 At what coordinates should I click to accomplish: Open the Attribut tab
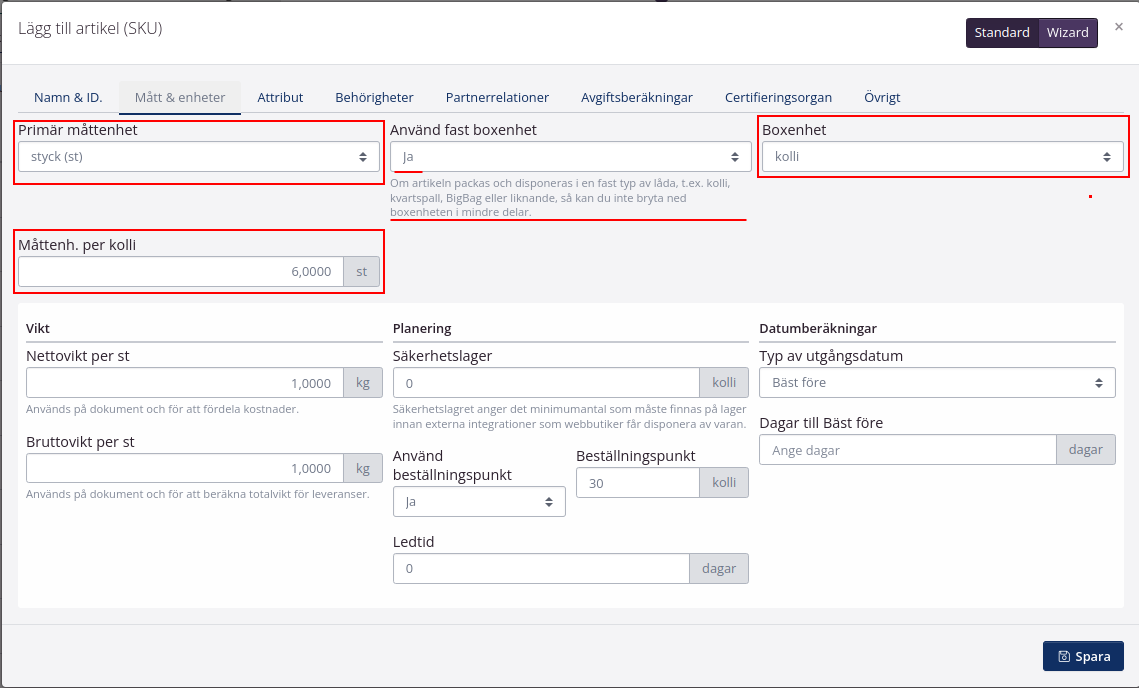[280, 98]
